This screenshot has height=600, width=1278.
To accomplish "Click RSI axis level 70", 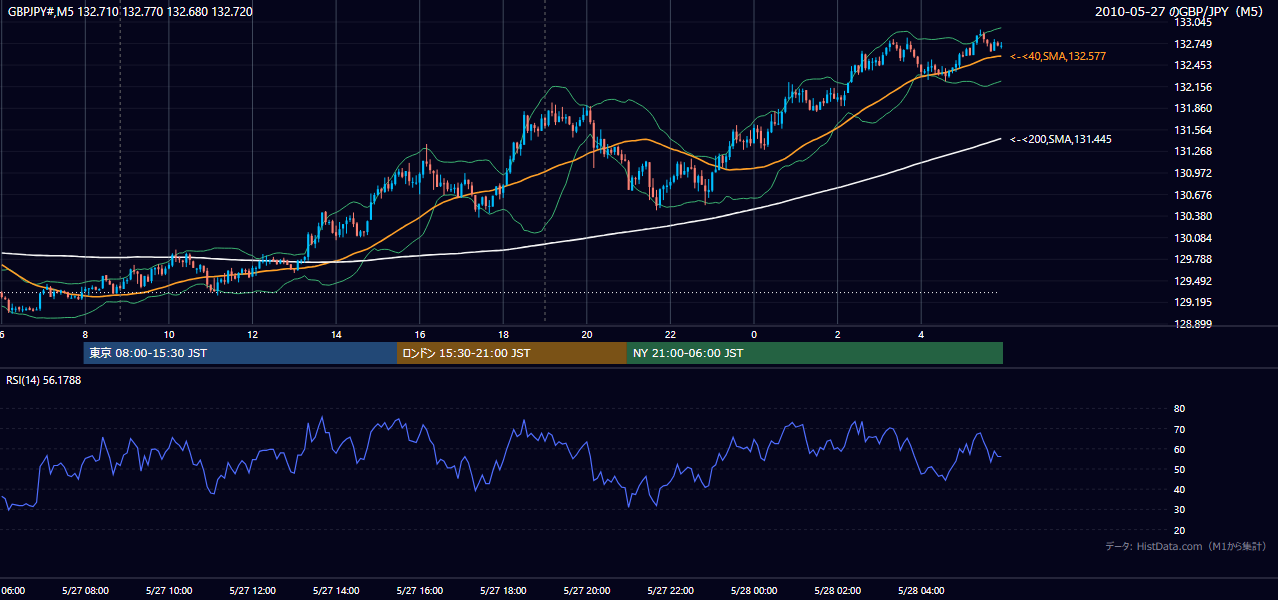I will (1179, 429).
